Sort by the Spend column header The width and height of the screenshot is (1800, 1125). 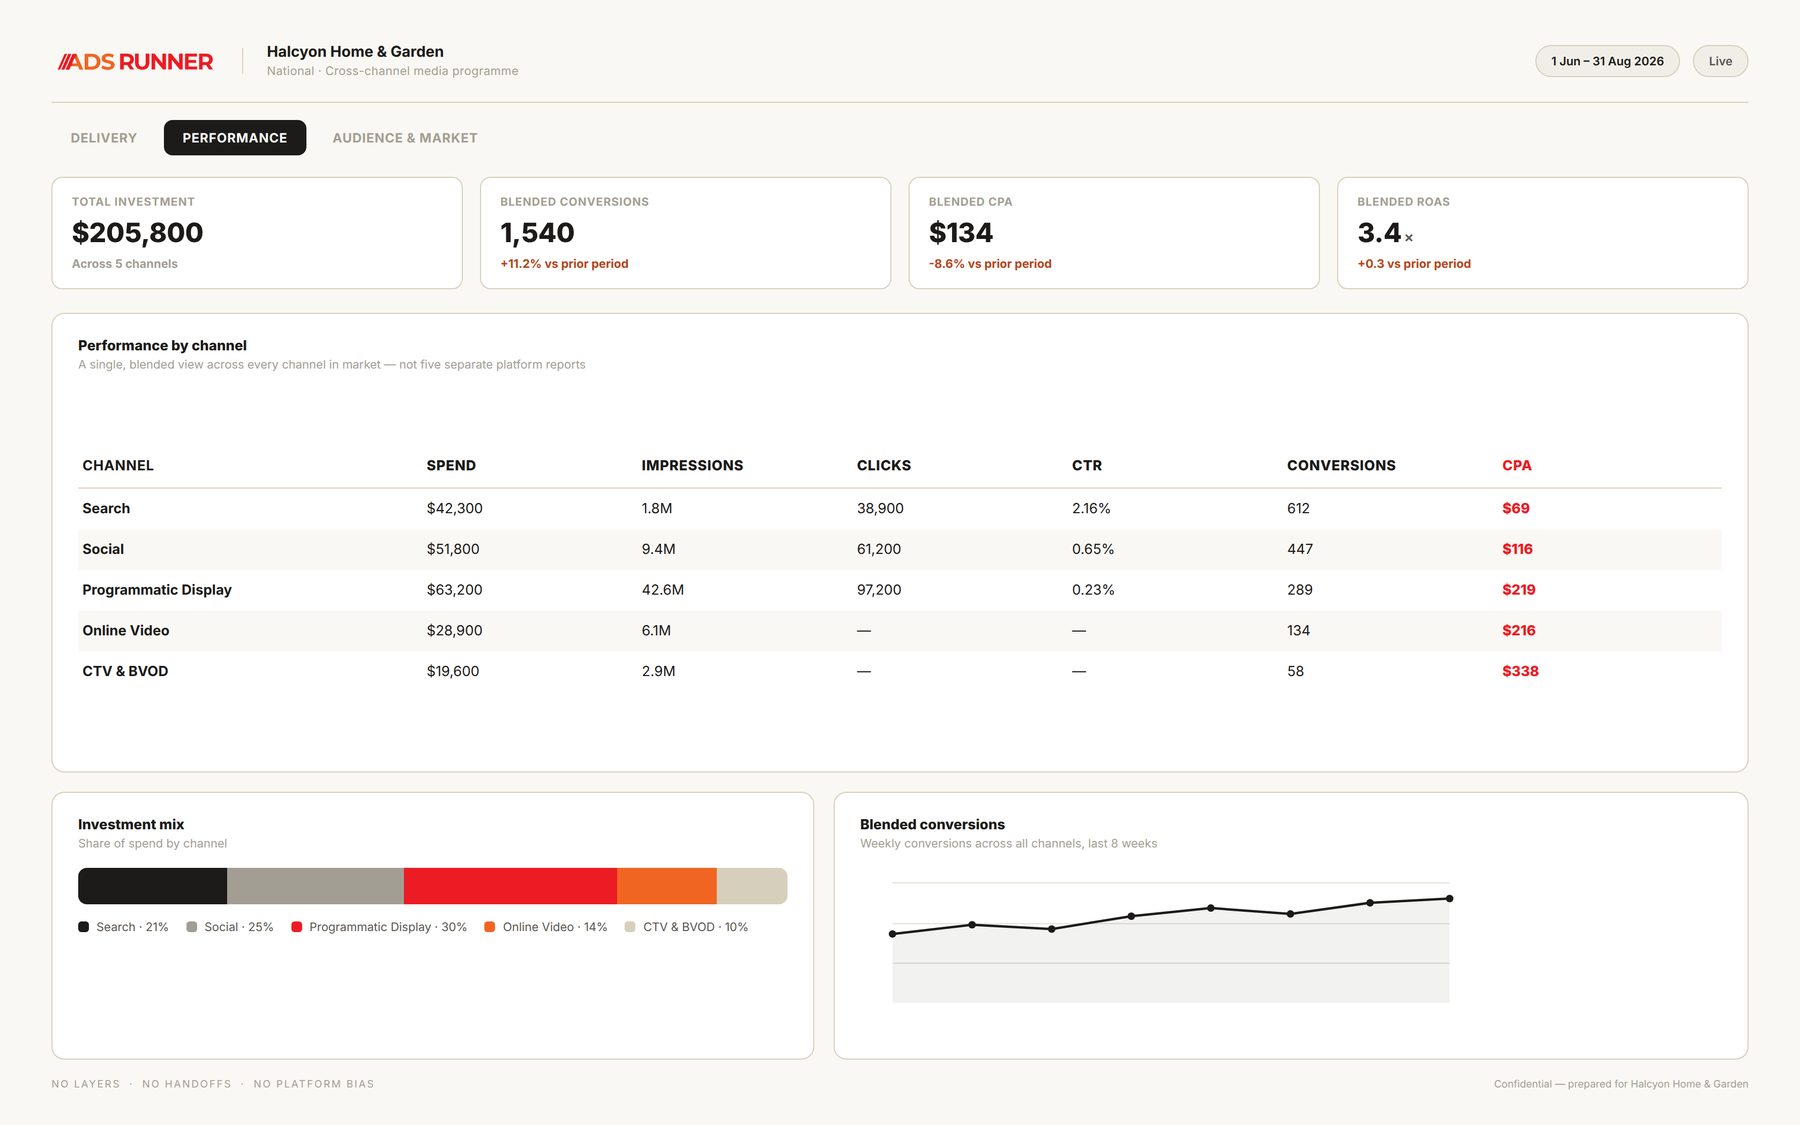(451, 466)
